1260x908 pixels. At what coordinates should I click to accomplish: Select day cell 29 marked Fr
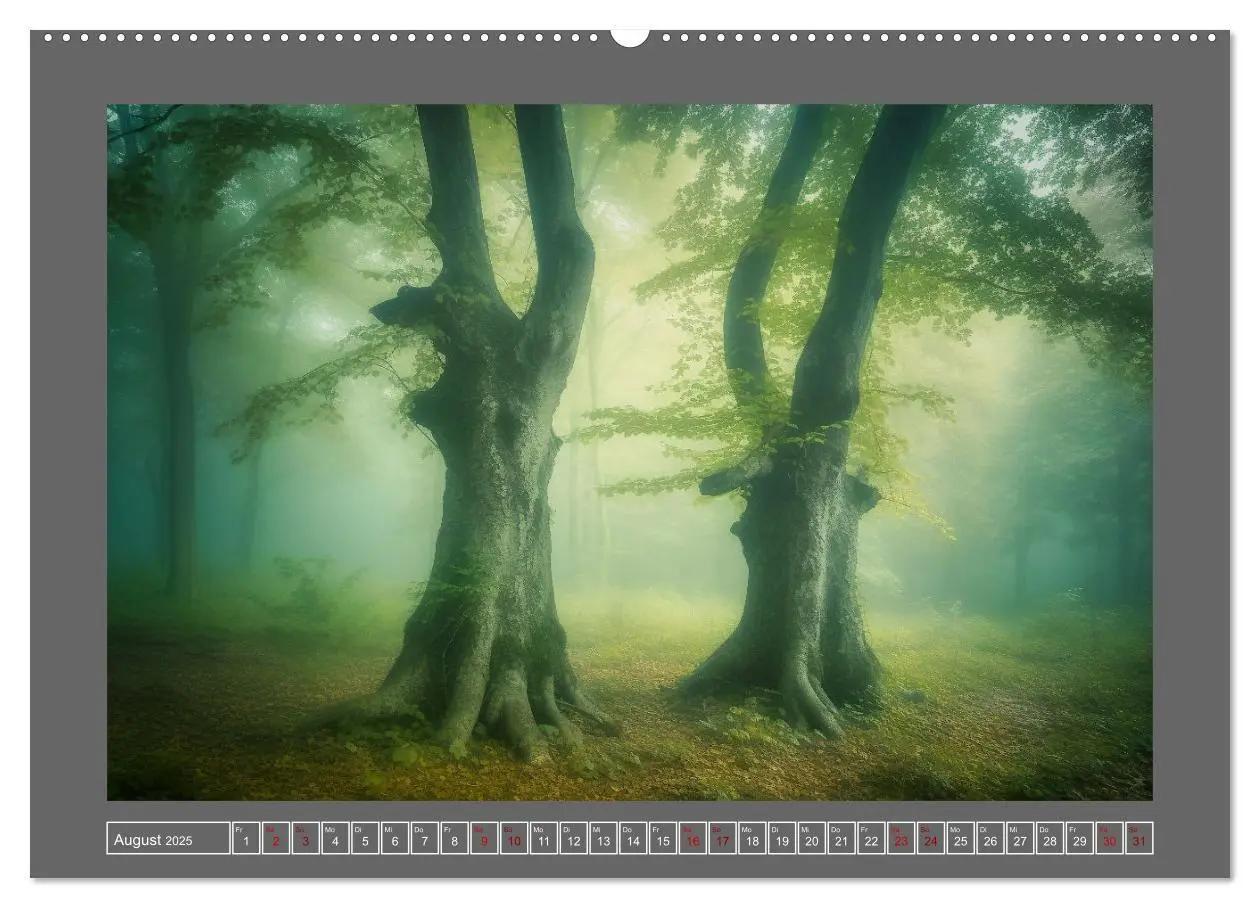point(1079,839)
